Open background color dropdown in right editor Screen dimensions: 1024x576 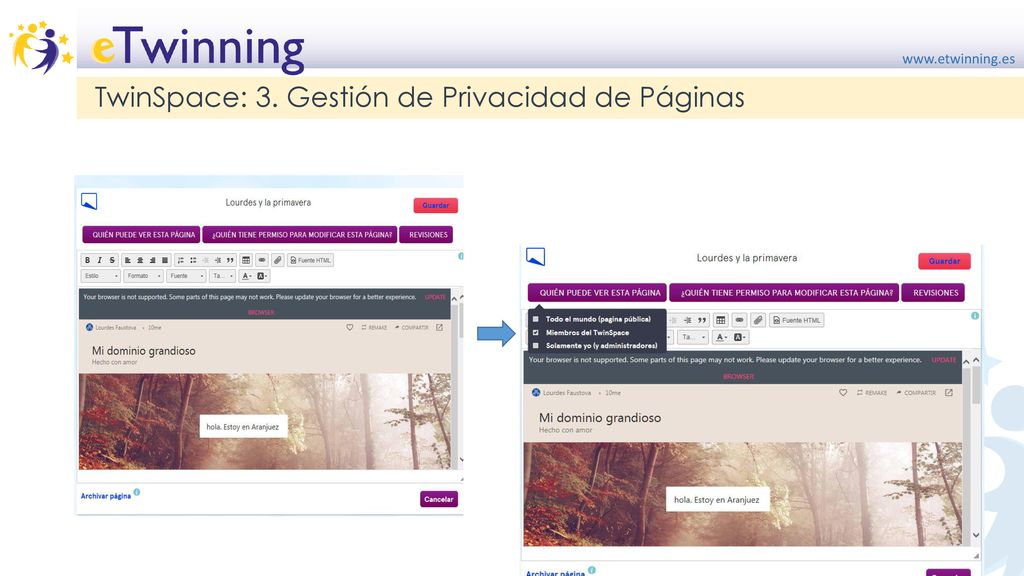point(739,337)
